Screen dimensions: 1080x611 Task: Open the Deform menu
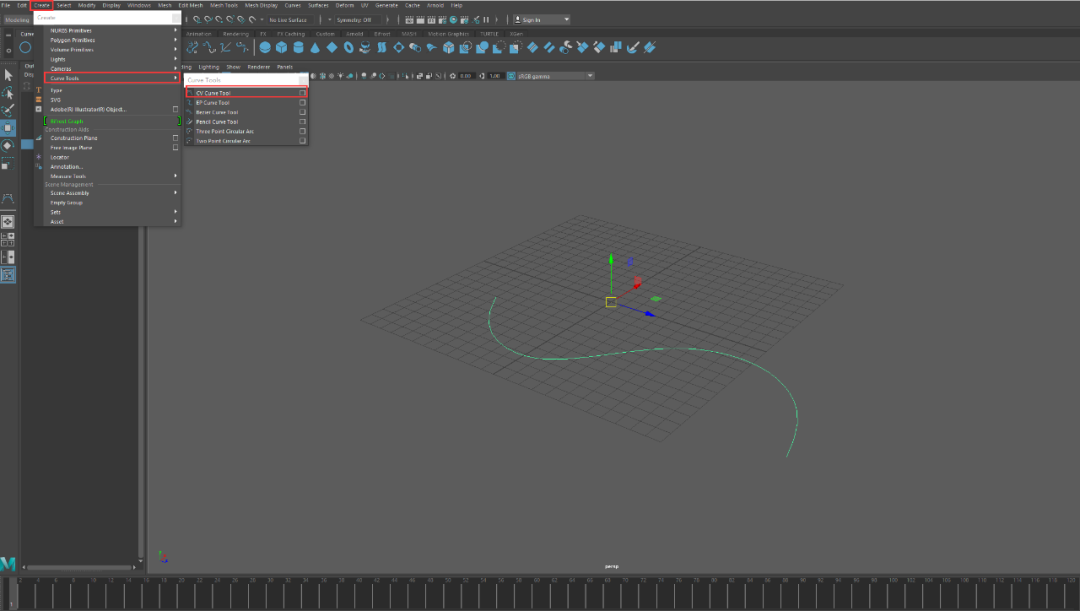click(344, 6)
